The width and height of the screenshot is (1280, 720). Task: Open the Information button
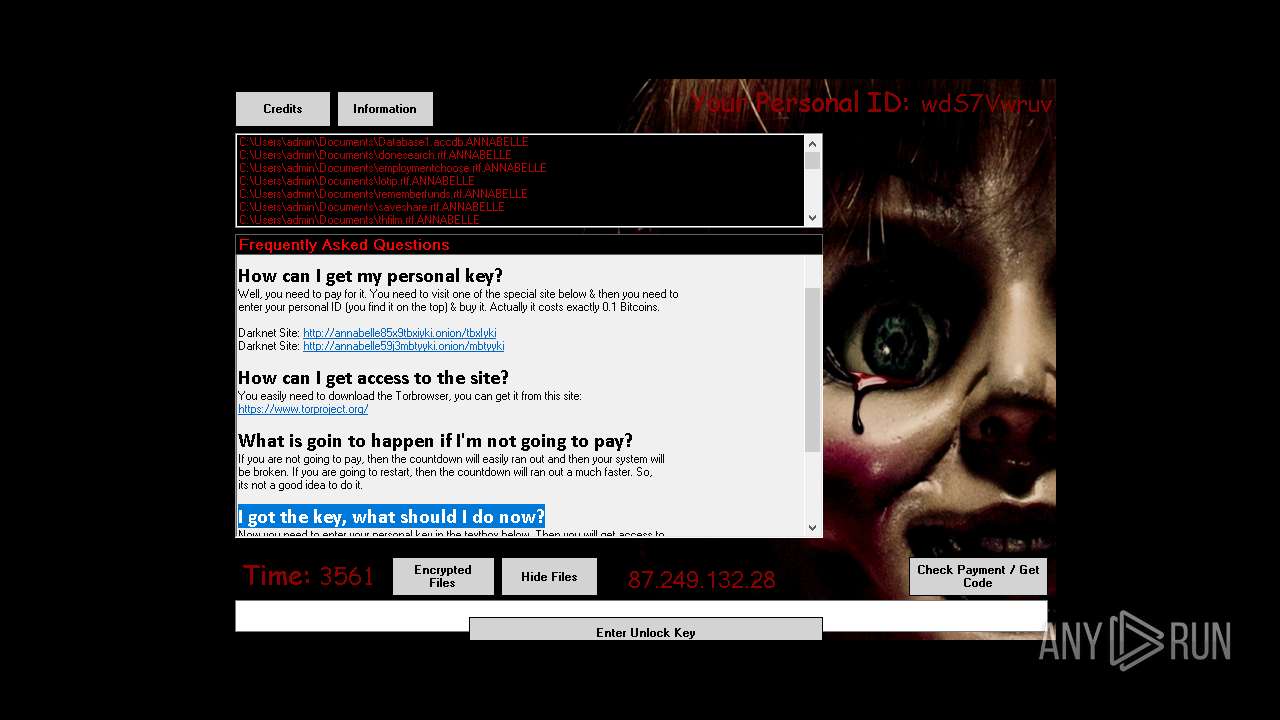[385, 109]
